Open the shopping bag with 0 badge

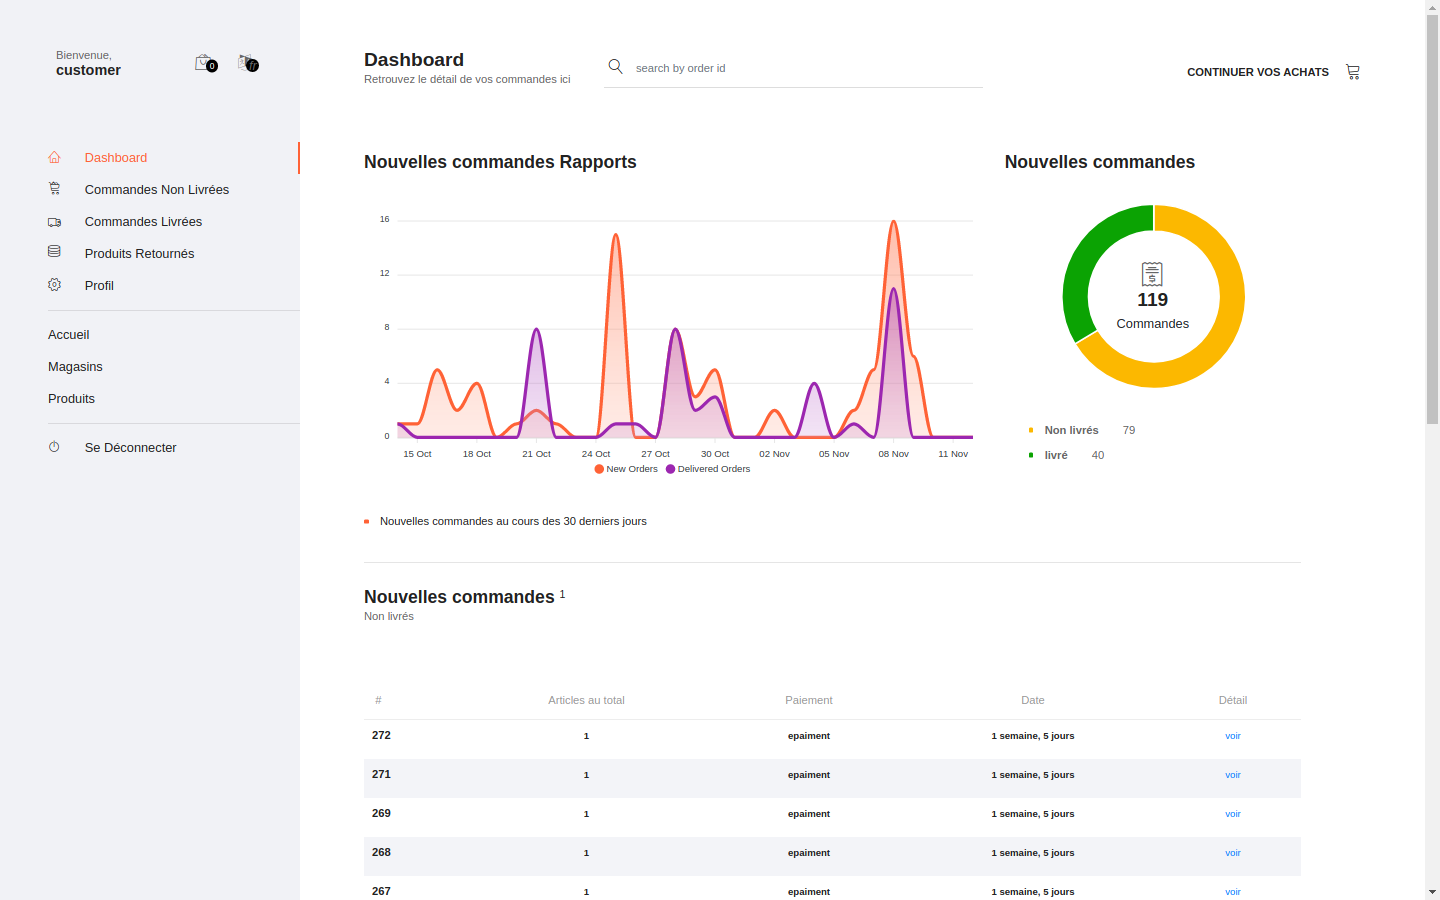point(204,63)
